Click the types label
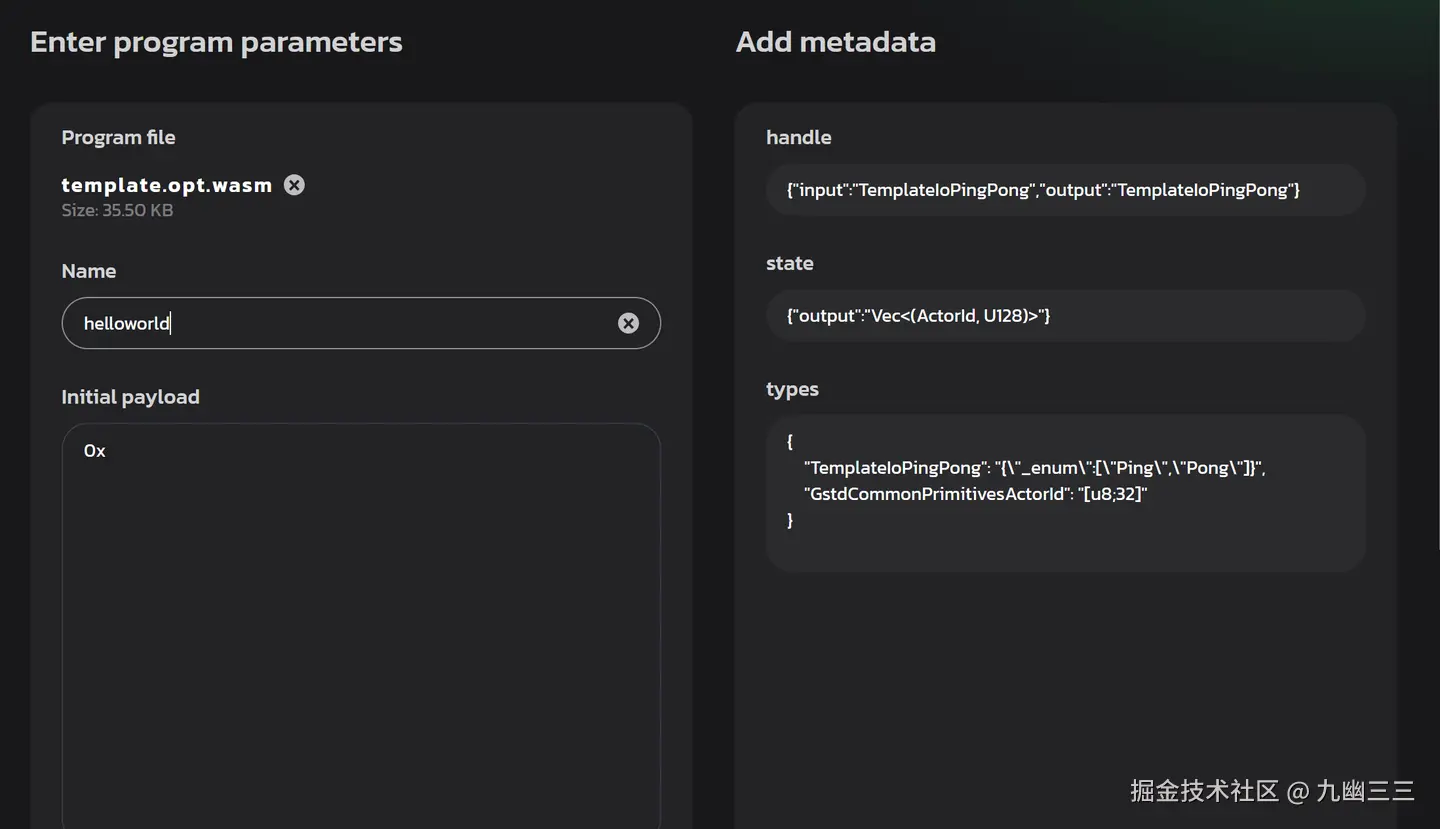This screenshot has width=1440, height=829. click(x=792, y=390)
